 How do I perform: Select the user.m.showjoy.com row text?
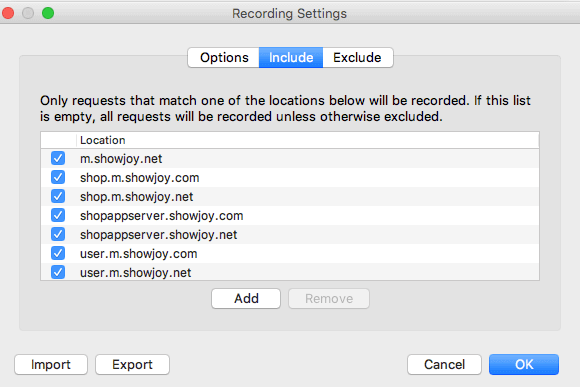click(x=138, y=254)
